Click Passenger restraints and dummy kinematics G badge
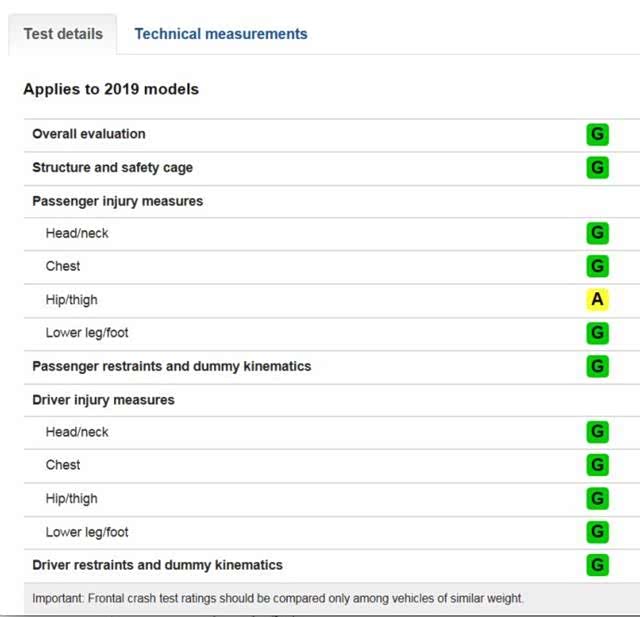This screenshot has height=617, width=640. click(597, 366)
